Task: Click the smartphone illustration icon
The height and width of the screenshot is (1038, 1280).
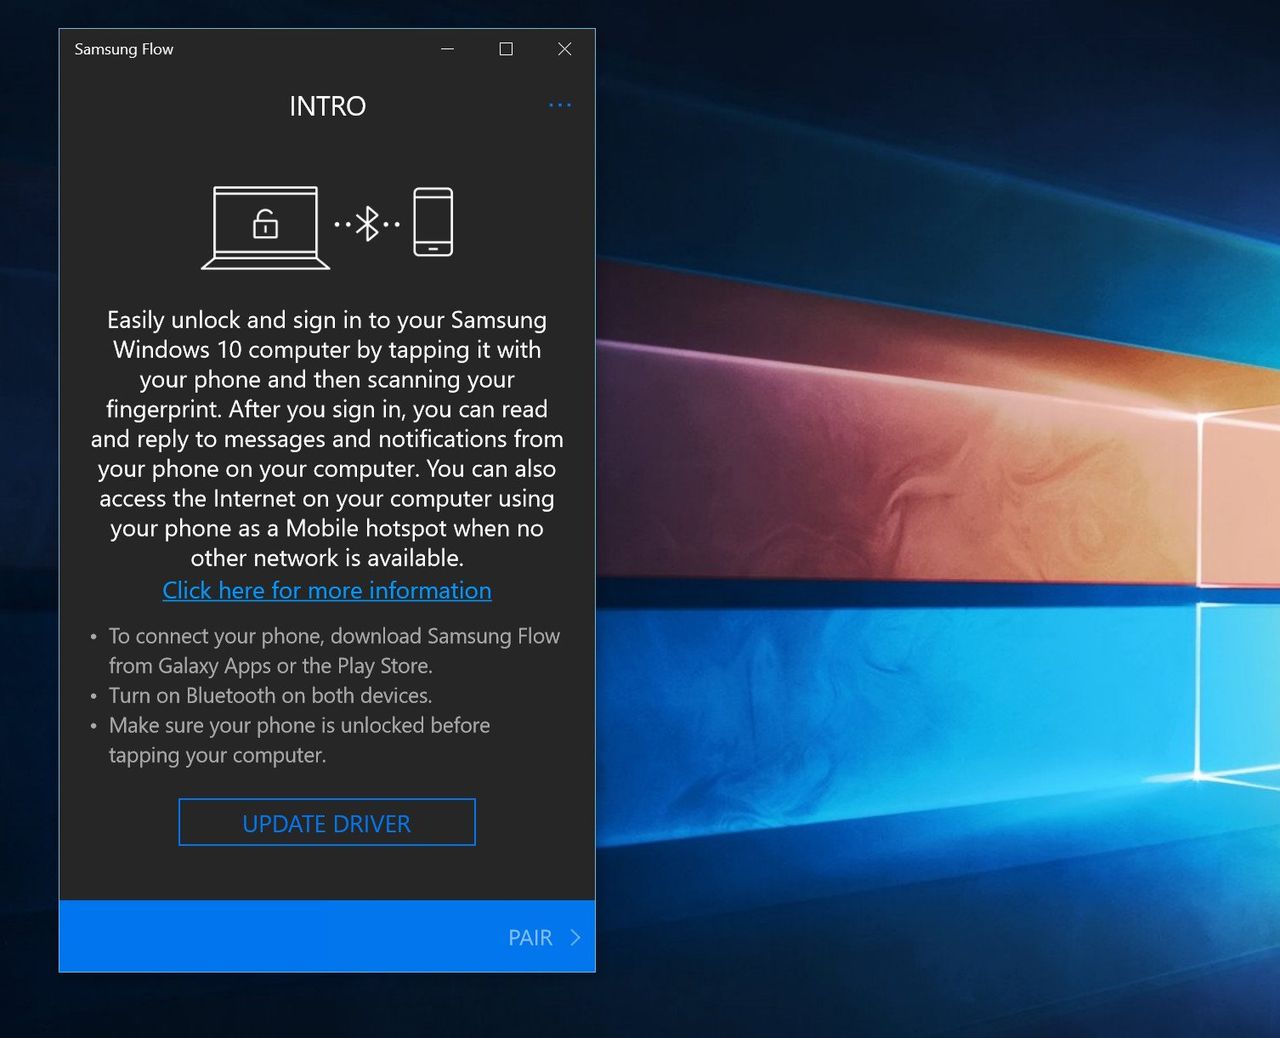Action: (x=433, y=222)
